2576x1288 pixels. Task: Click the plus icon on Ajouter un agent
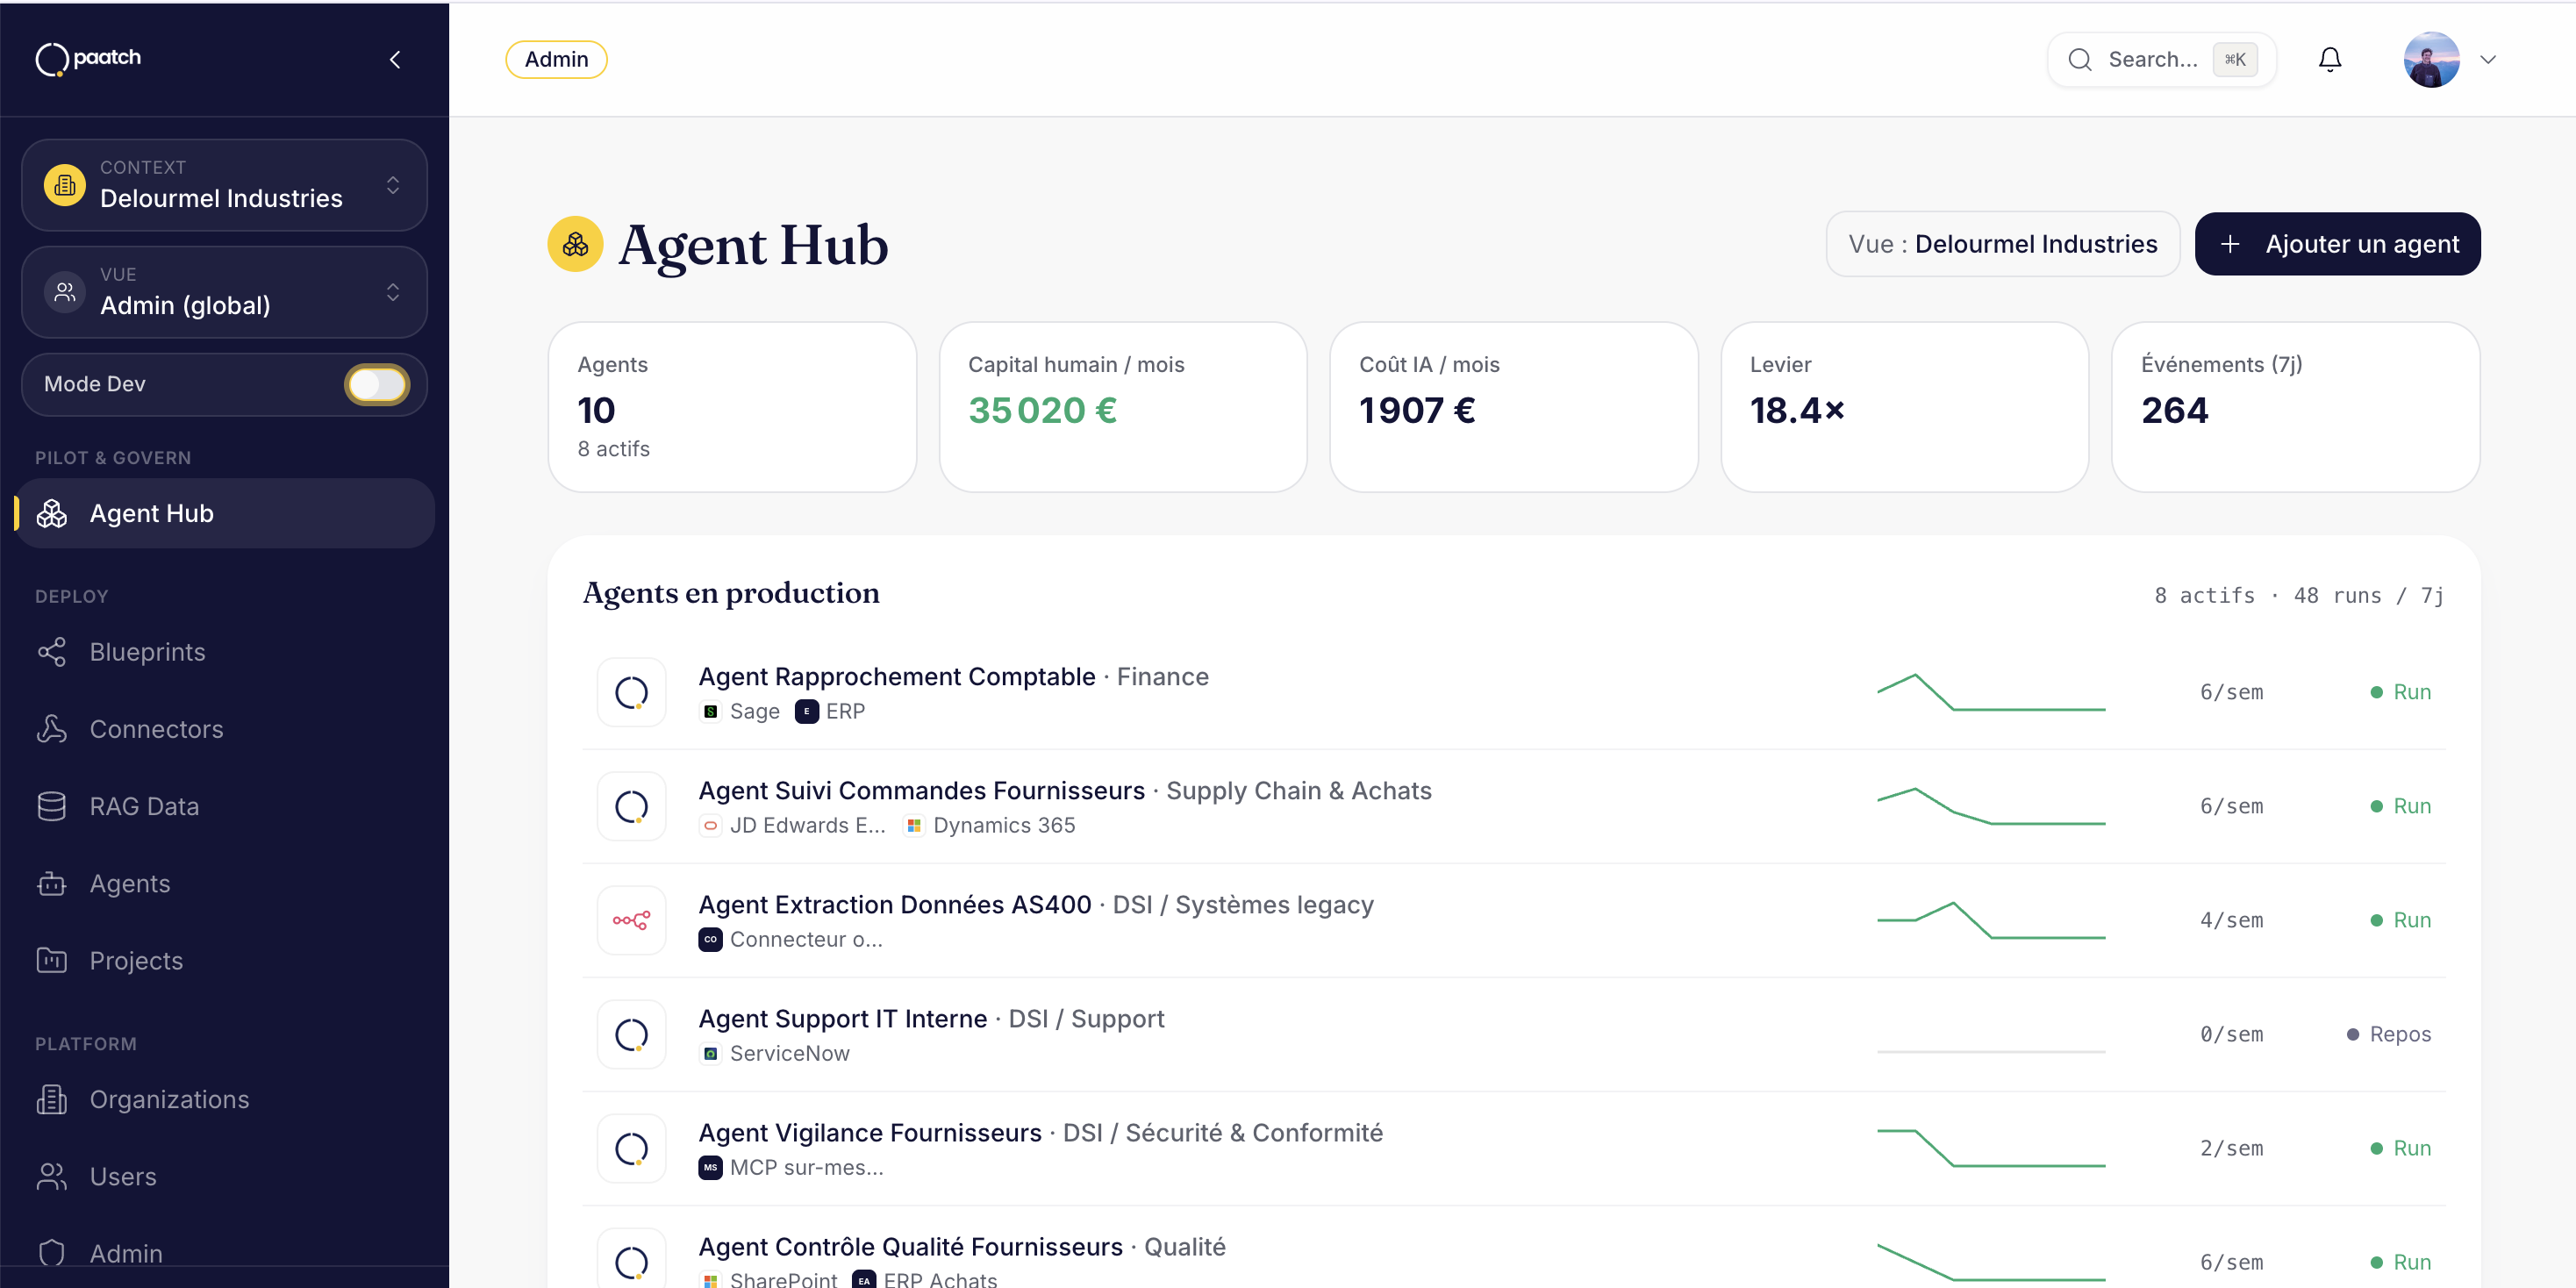click(2229, 244)
